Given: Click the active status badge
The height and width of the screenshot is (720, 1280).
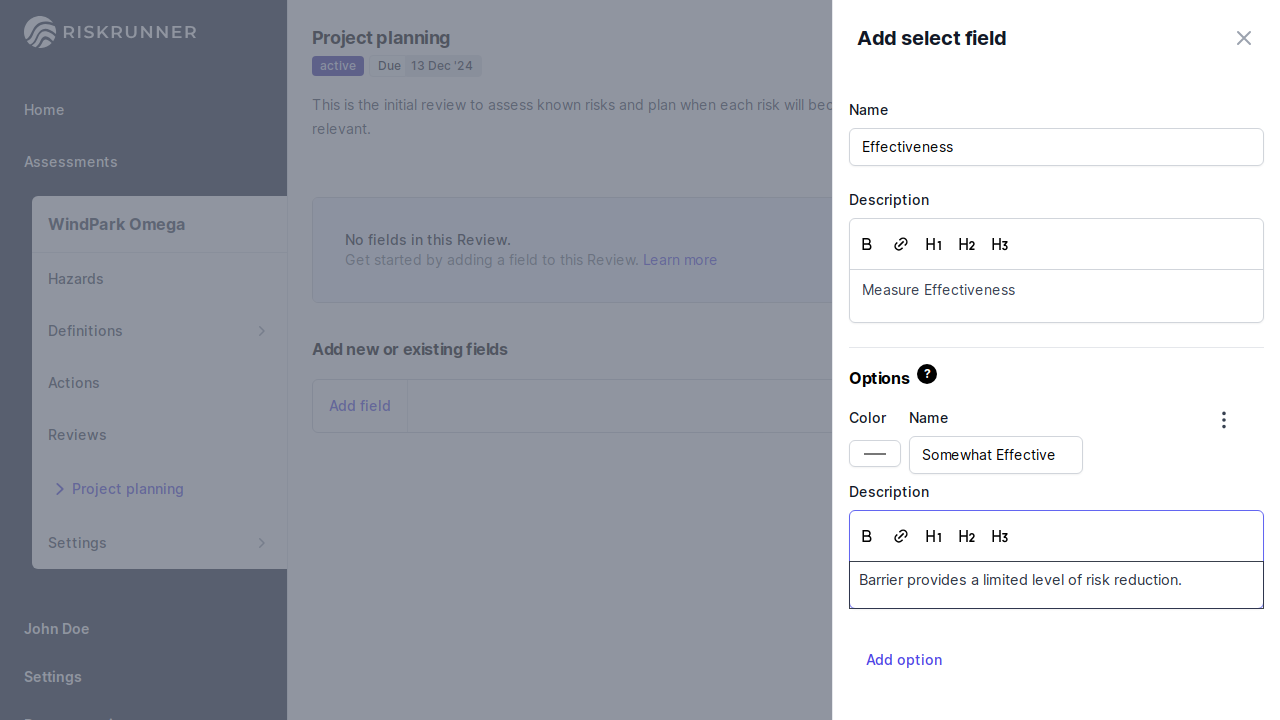Looking at the screenshot, I should pyautogui.click(x=338, y=66).
